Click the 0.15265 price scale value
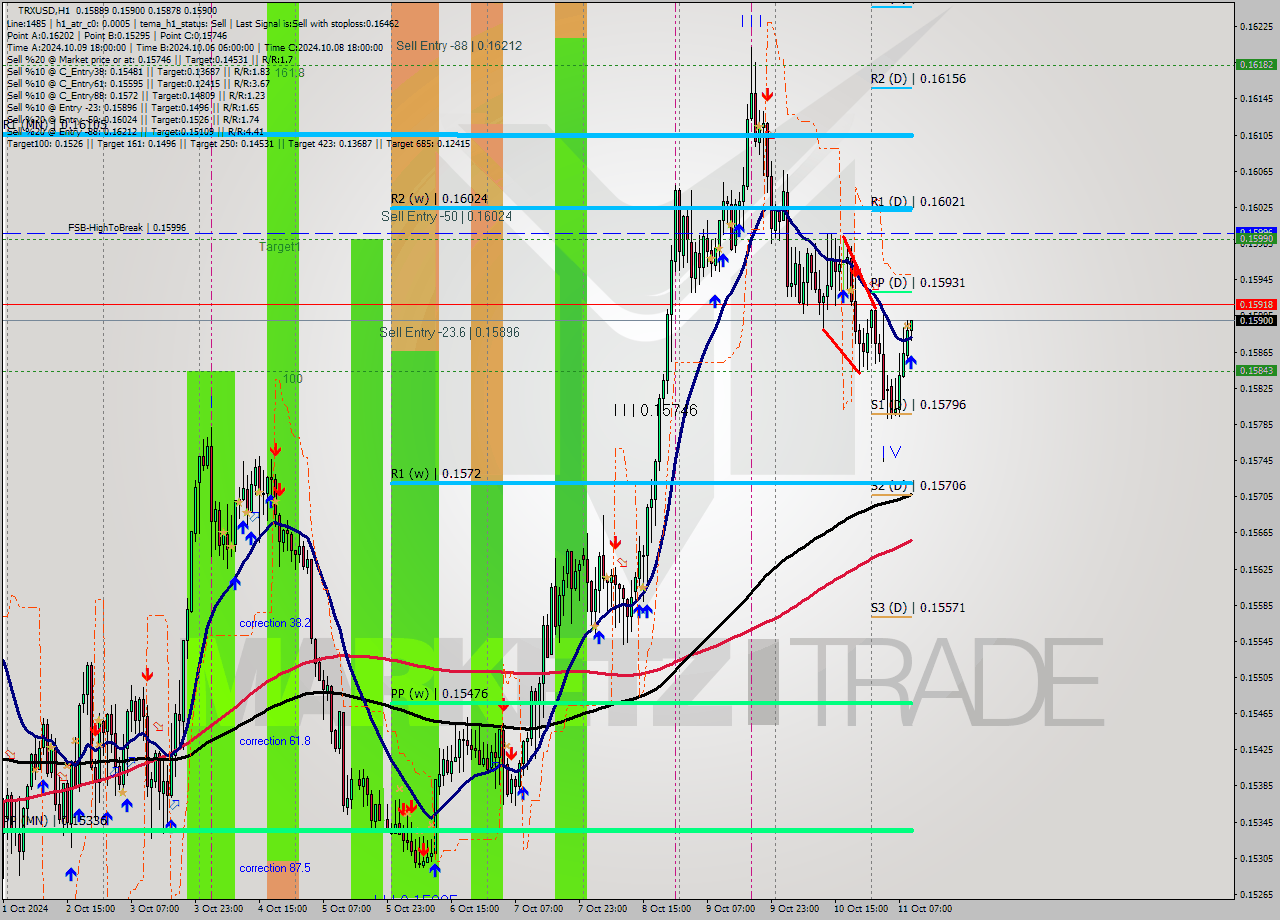 click(x=1257, y=894)
